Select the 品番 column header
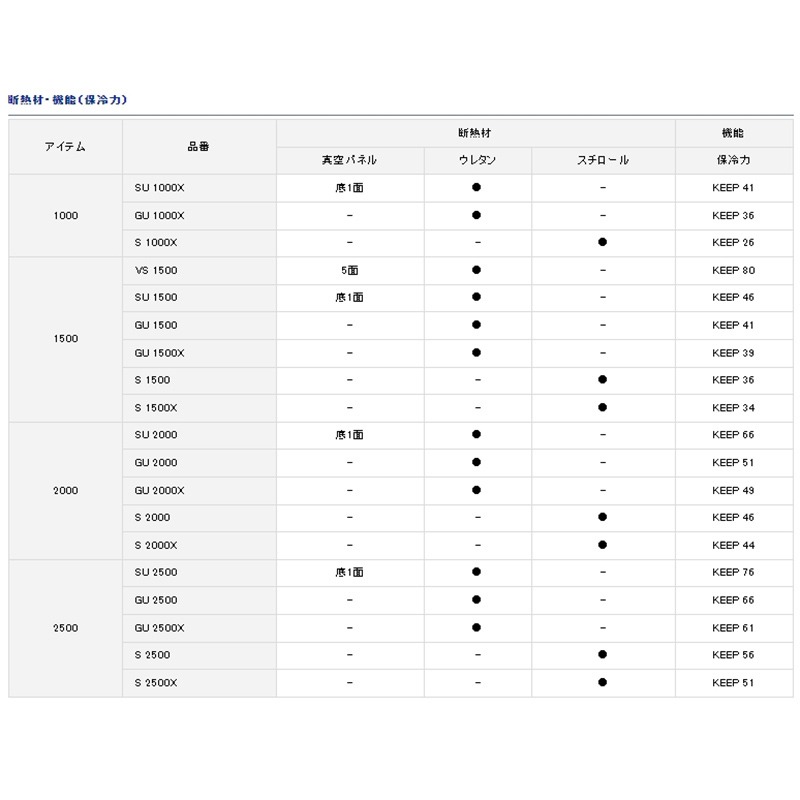800x800 pixels. pyautogui.click(x=198, y=147)
